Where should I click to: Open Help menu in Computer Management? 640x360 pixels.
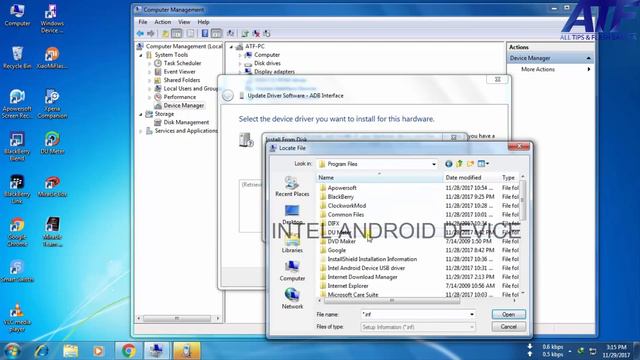coord(203,22)
